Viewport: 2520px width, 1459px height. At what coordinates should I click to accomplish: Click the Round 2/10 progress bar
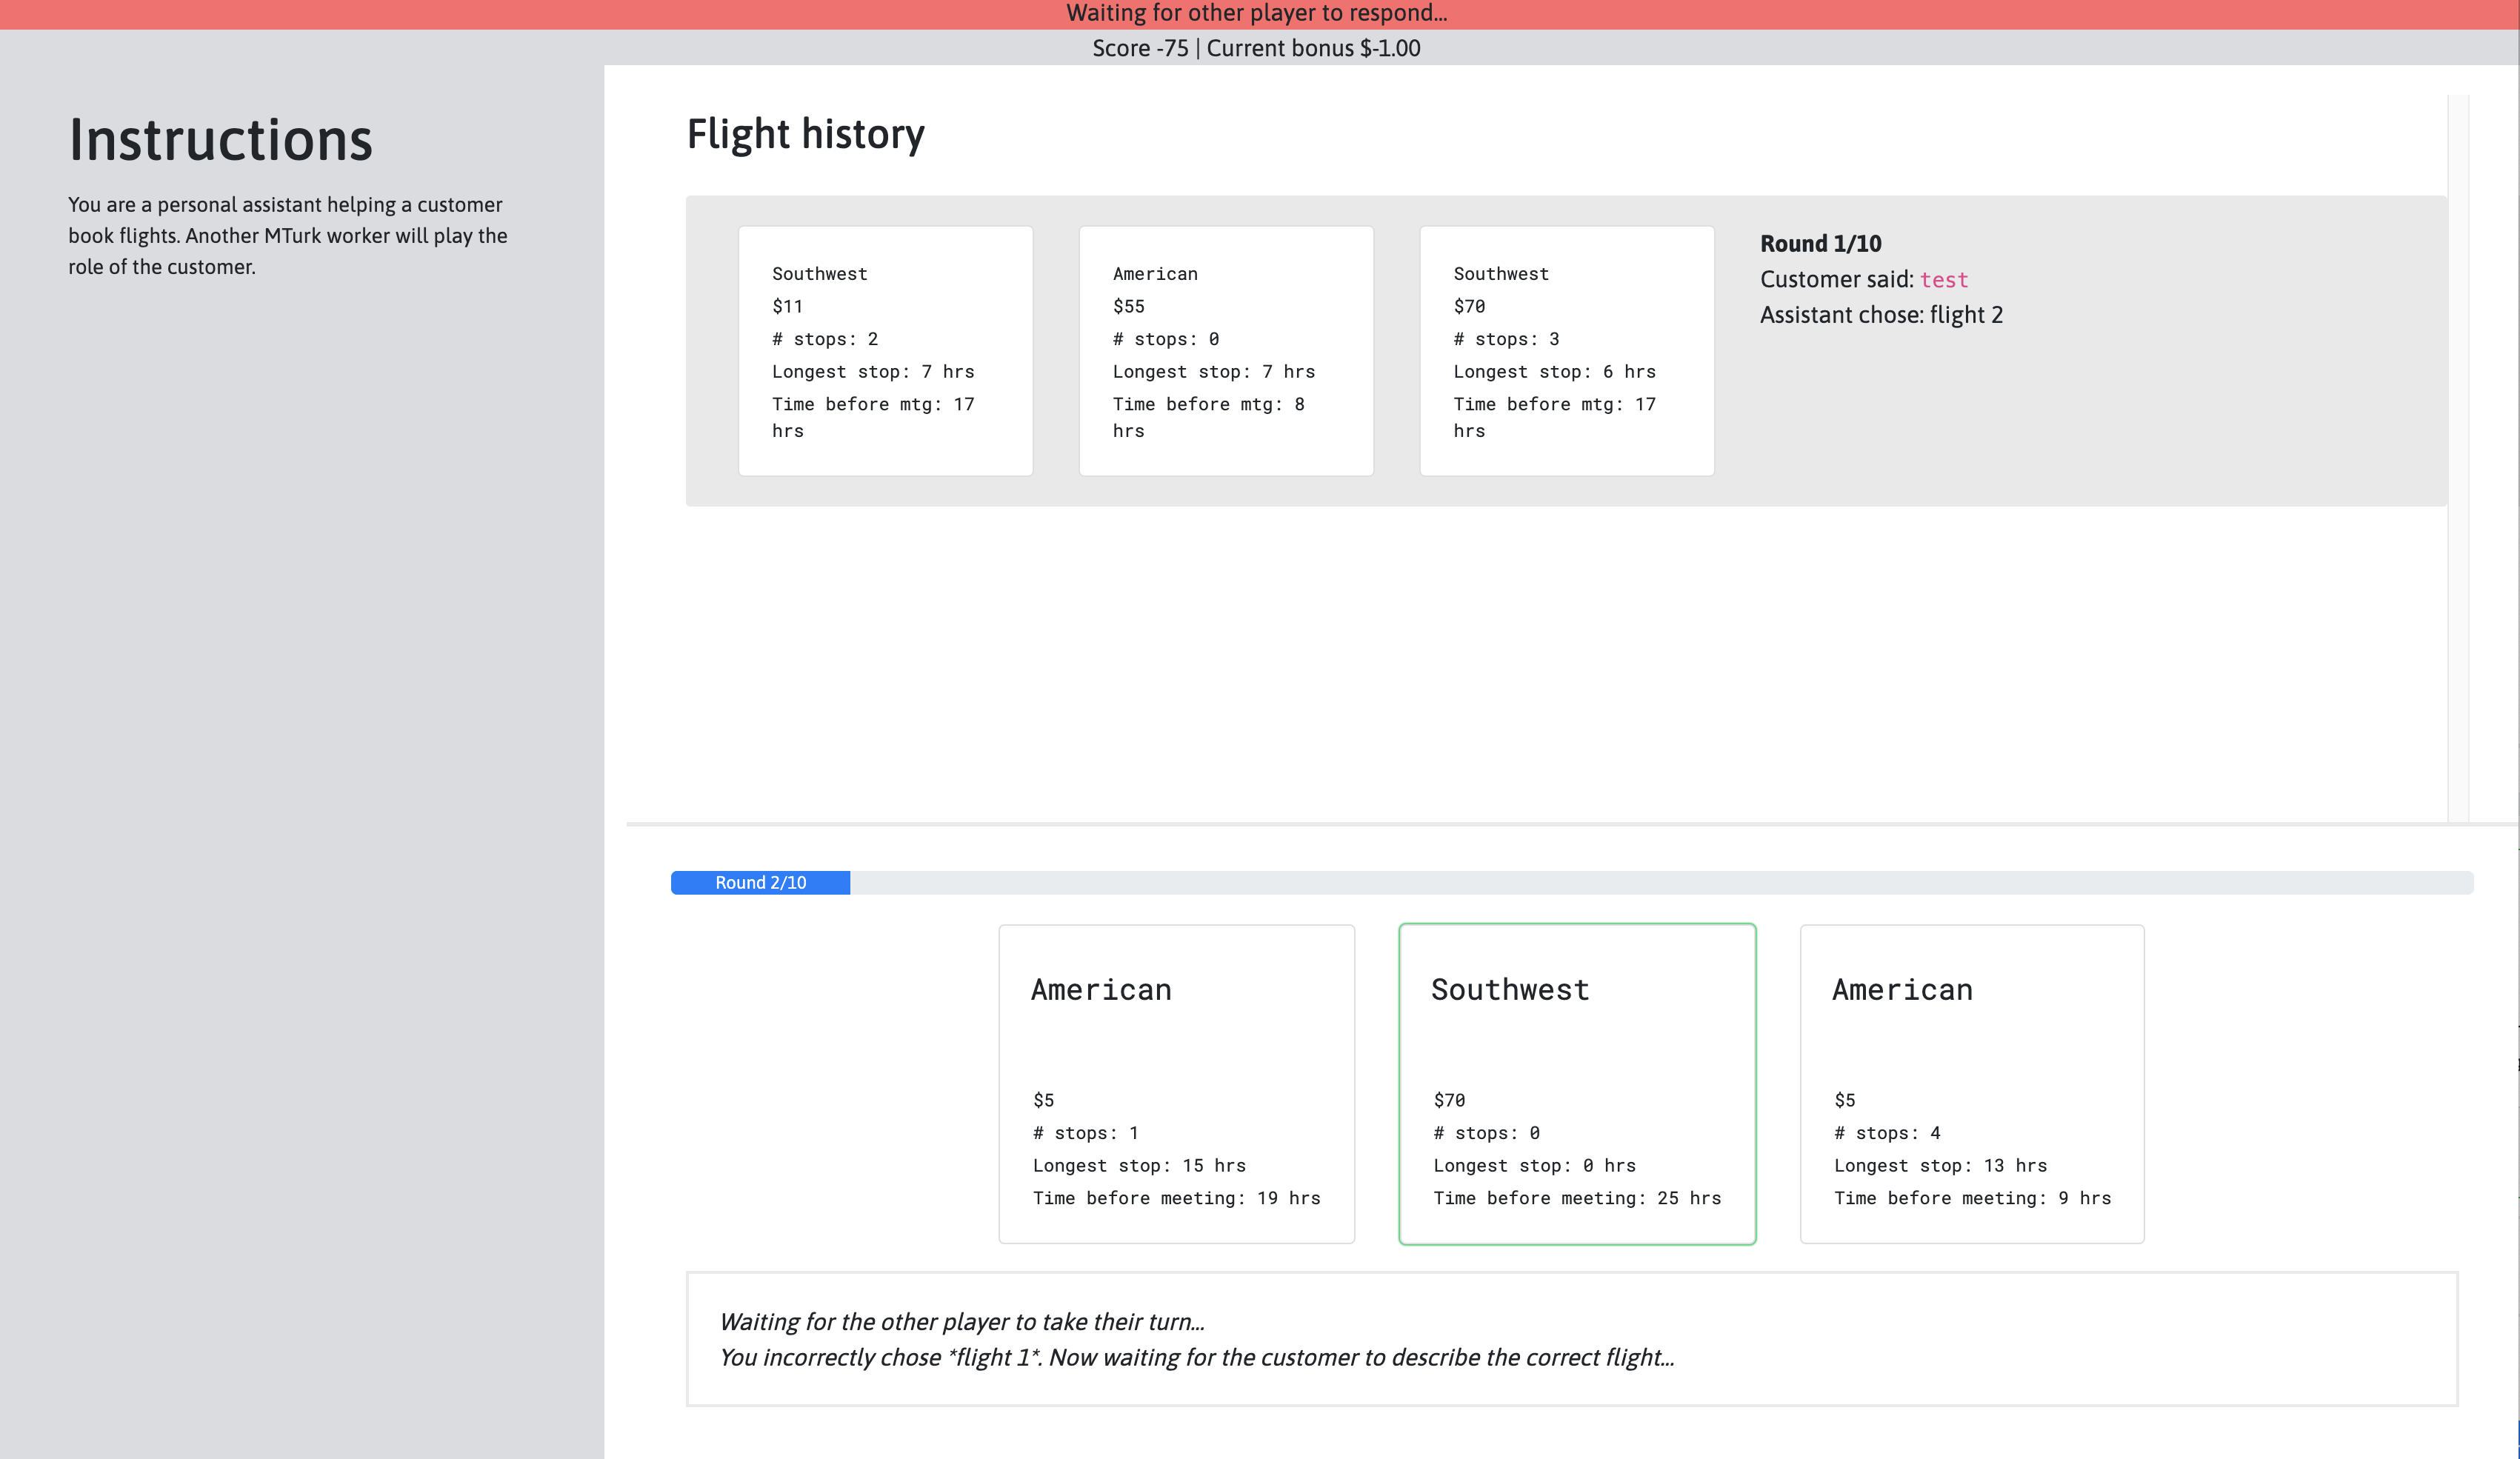pos(760,882)
